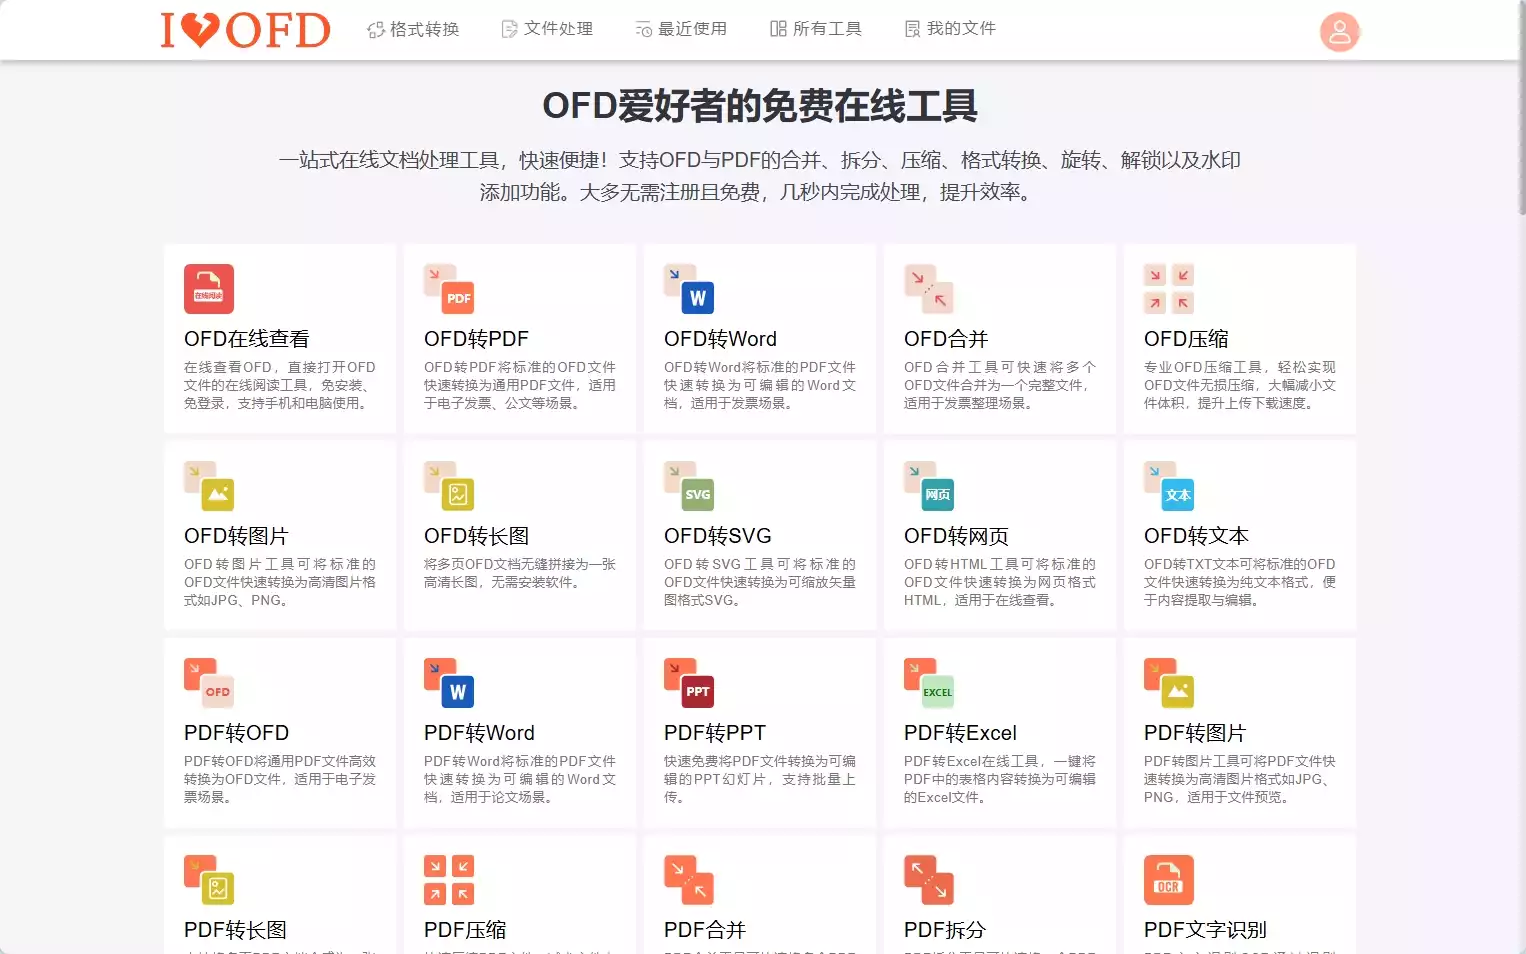
Task: Open 我的文件 in navigation
Action: pos(950,29)
